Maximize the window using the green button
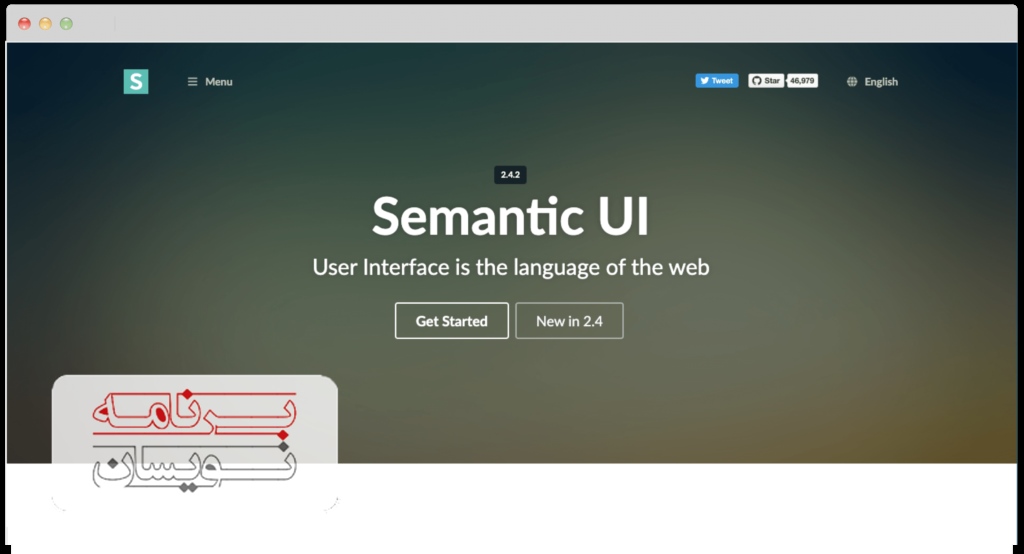Image resolution: width=1024 pixels, height=554 pixels. [66, 24]
